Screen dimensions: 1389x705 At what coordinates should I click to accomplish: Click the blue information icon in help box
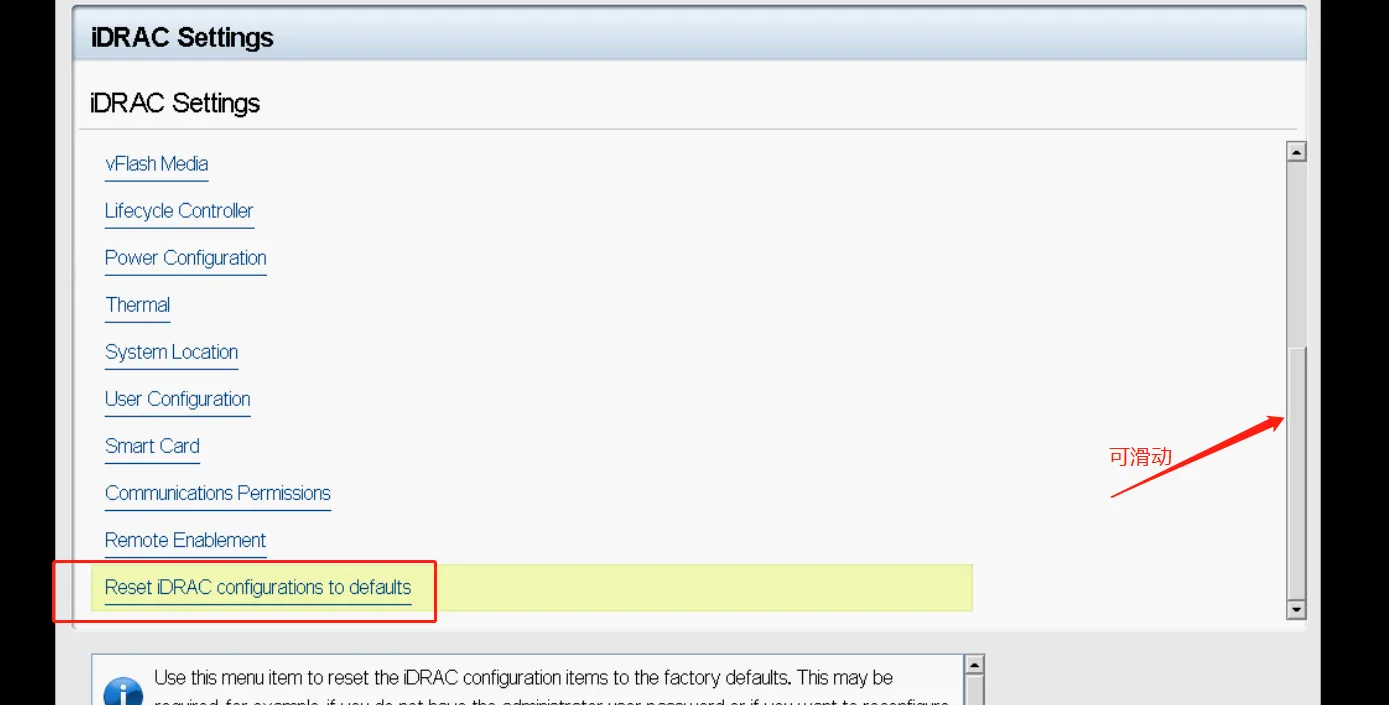pos(123,693)
